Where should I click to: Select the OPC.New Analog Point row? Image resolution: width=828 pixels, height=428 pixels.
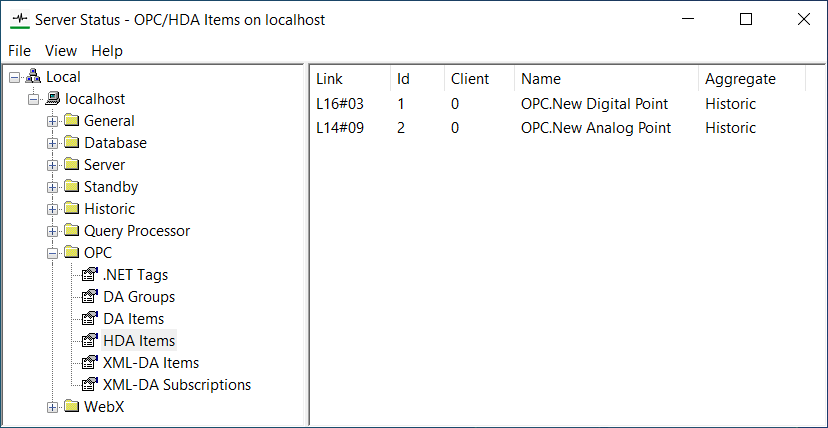tap(595, 128)
